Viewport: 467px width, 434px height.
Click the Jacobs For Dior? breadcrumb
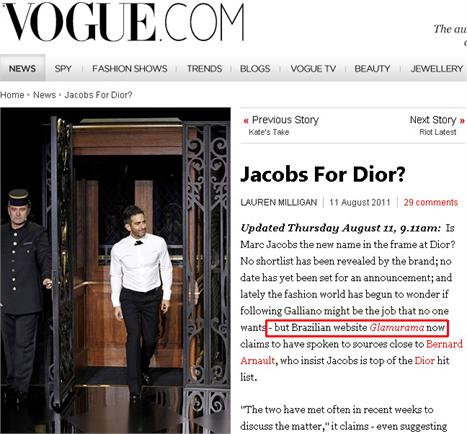98,95
